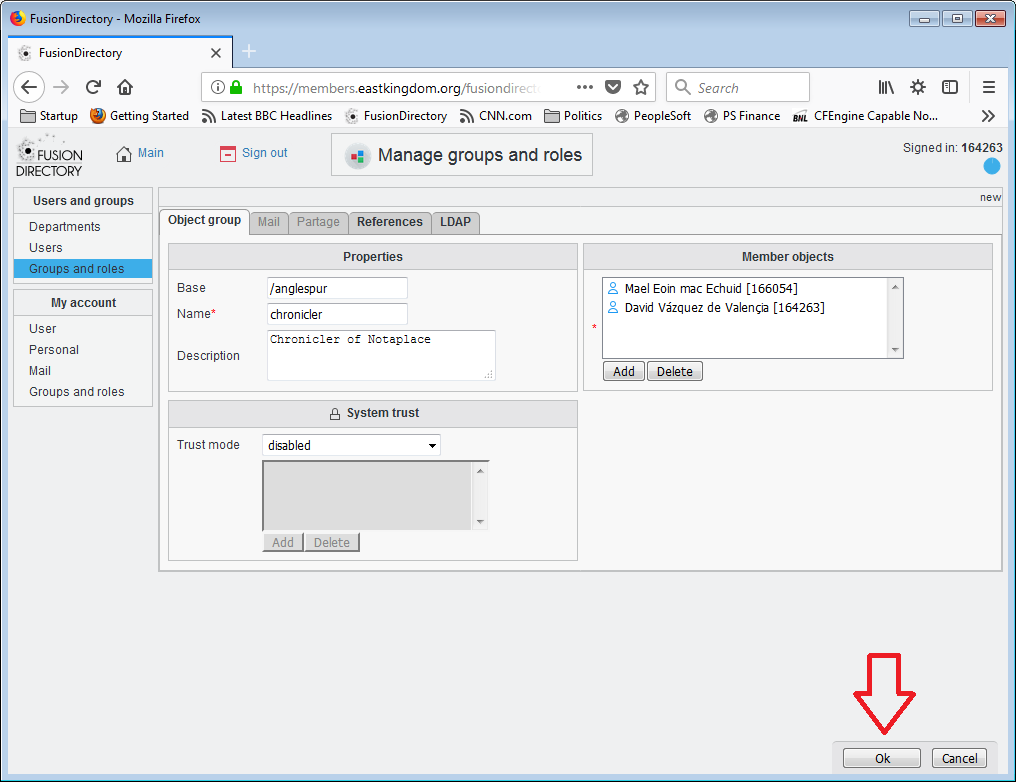Click the Sign out link text
Image resolution: width=1016 pixels, height=782 pixels.
click(x=264, y=153)
